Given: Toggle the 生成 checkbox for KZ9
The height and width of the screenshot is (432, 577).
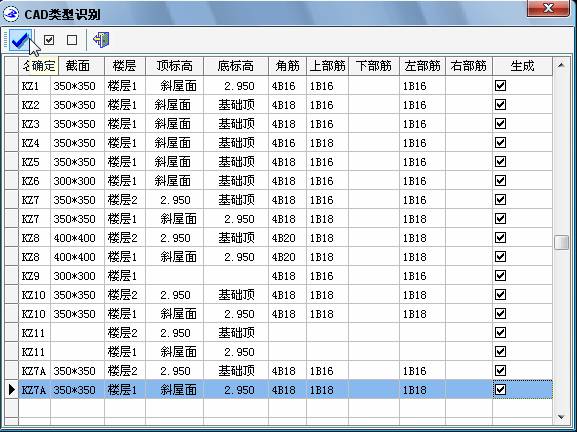Looking at the screenshot, I should pyautogui.click(x=500, y=276).
